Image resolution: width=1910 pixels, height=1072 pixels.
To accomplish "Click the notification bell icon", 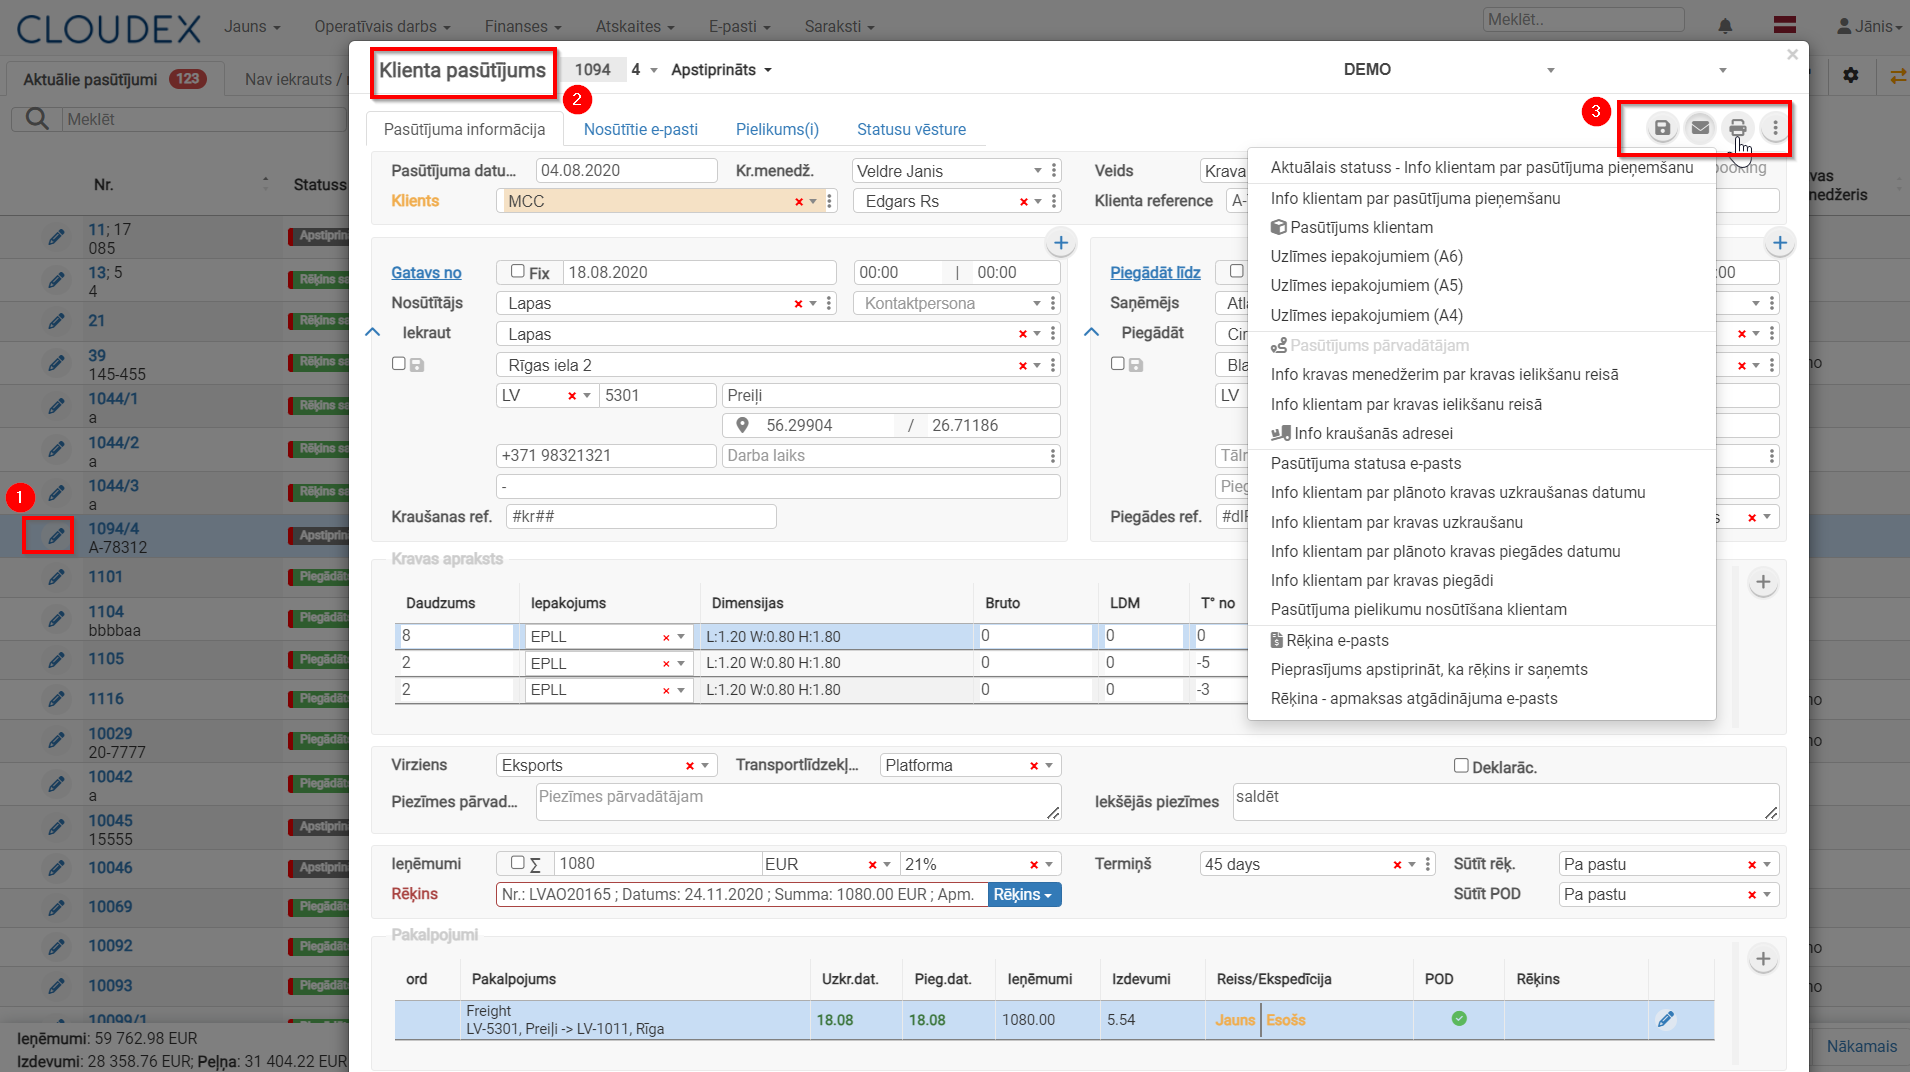I will coord(1725,26).
